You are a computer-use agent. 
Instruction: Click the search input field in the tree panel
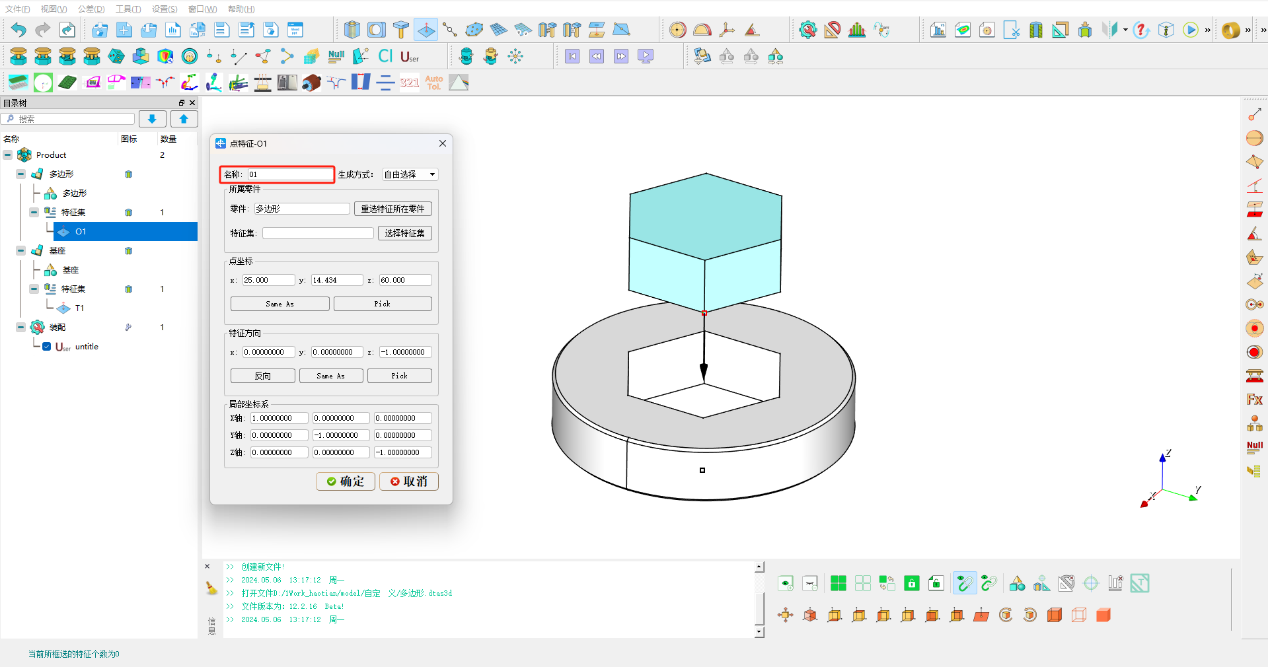coord(68,117)
